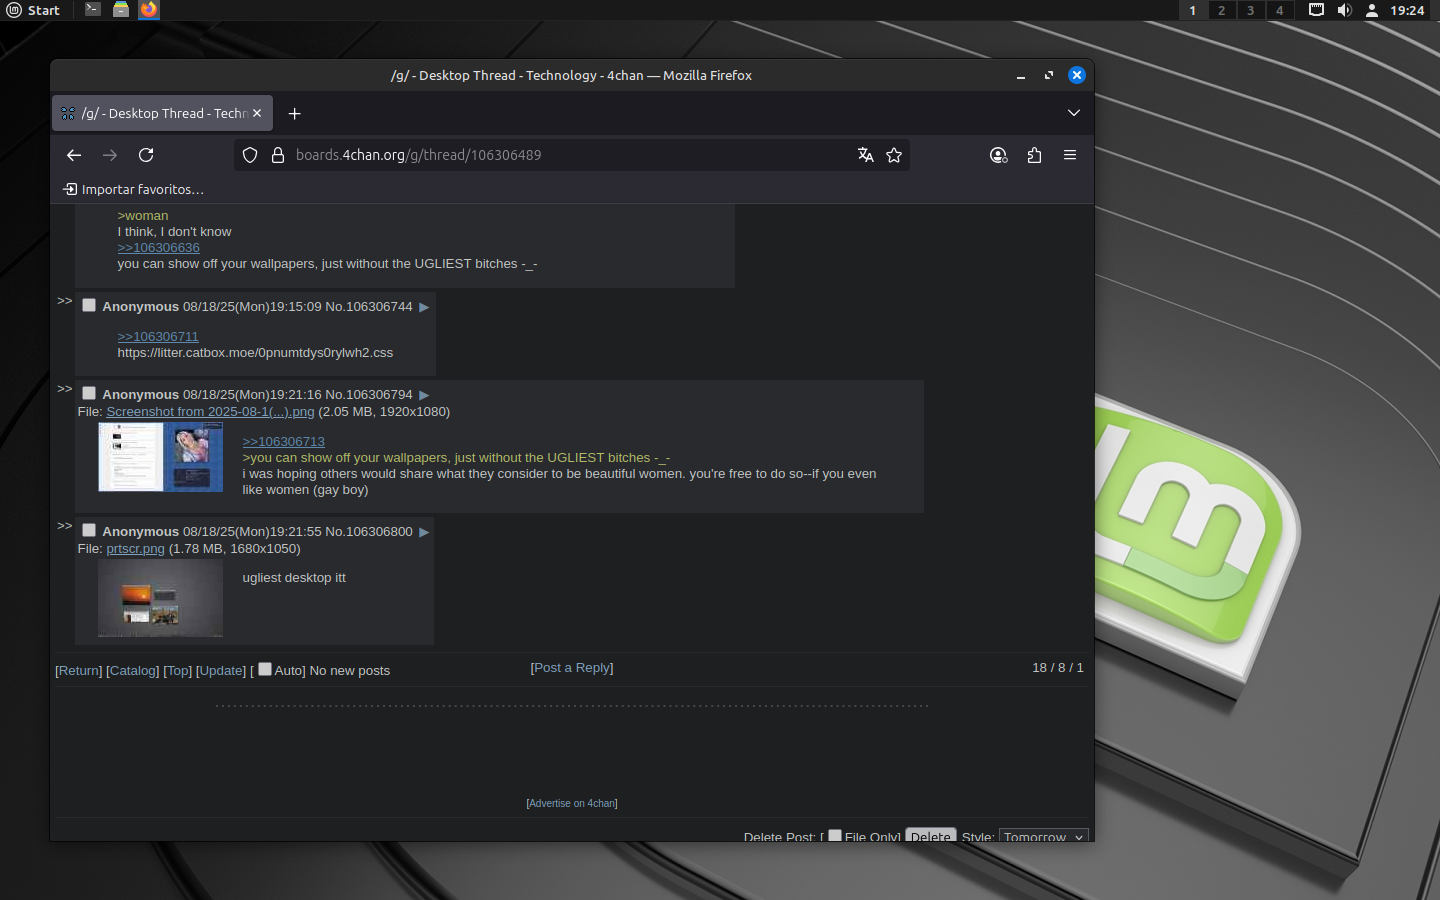Enable the Auto update checkbox
The width and height of the screenshot is (1440, 900).
[265, 670]
